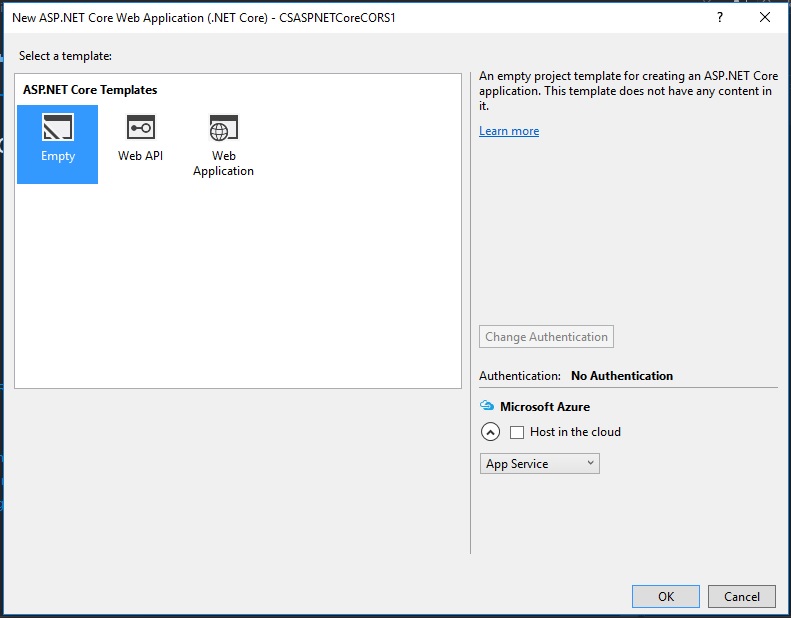The height and width of the screenshot is (618, 791).
Task: Enable Host in the cloud checkbox
Action: [517, 432]
